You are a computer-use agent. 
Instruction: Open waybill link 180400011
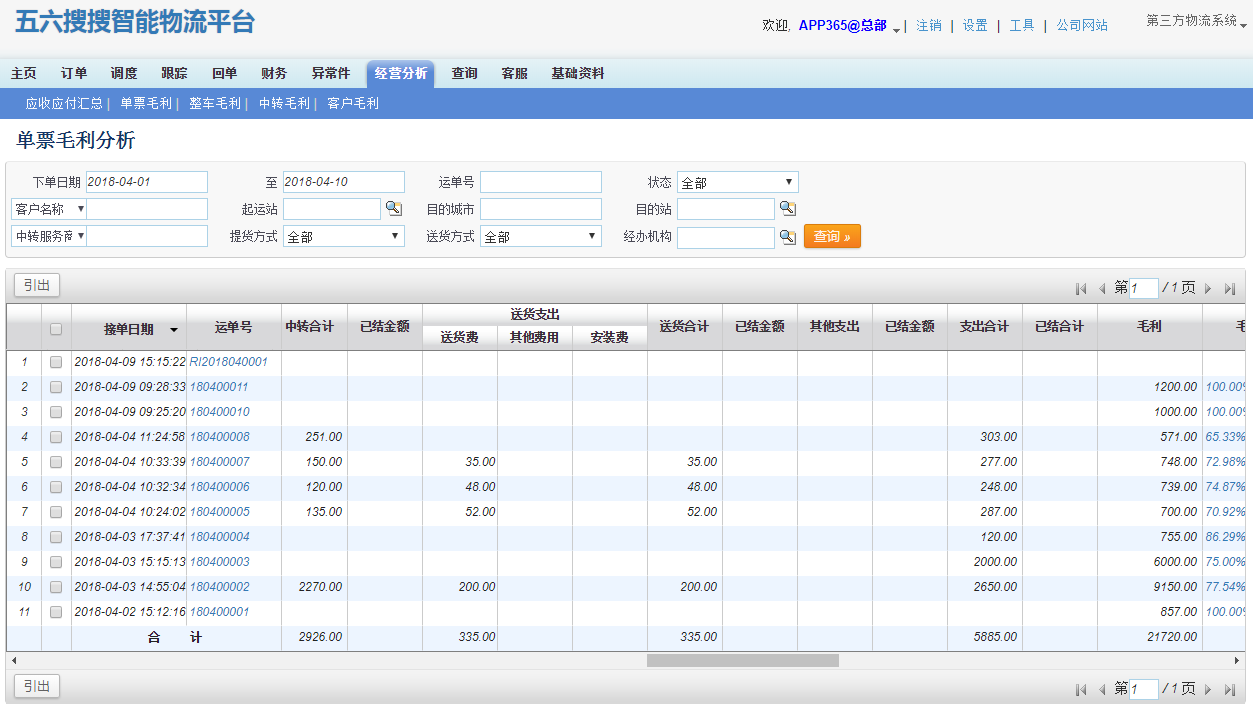pos(219,387)
